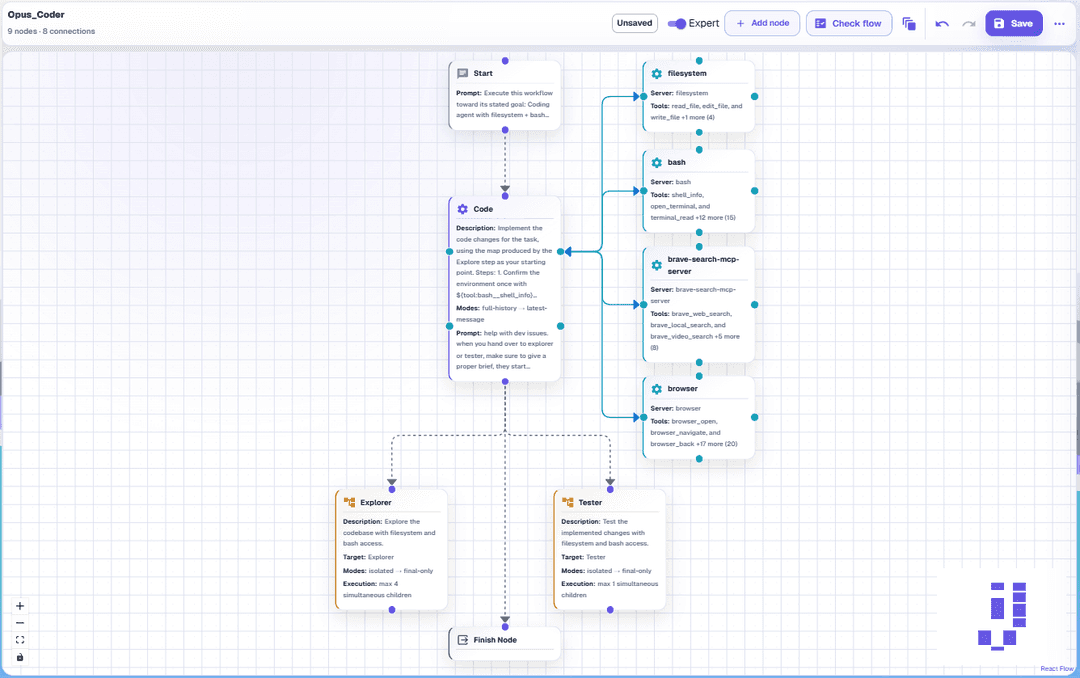Click the bash node gear icon
This screenshot has height=678, width=1080.
tap(656, 163)
